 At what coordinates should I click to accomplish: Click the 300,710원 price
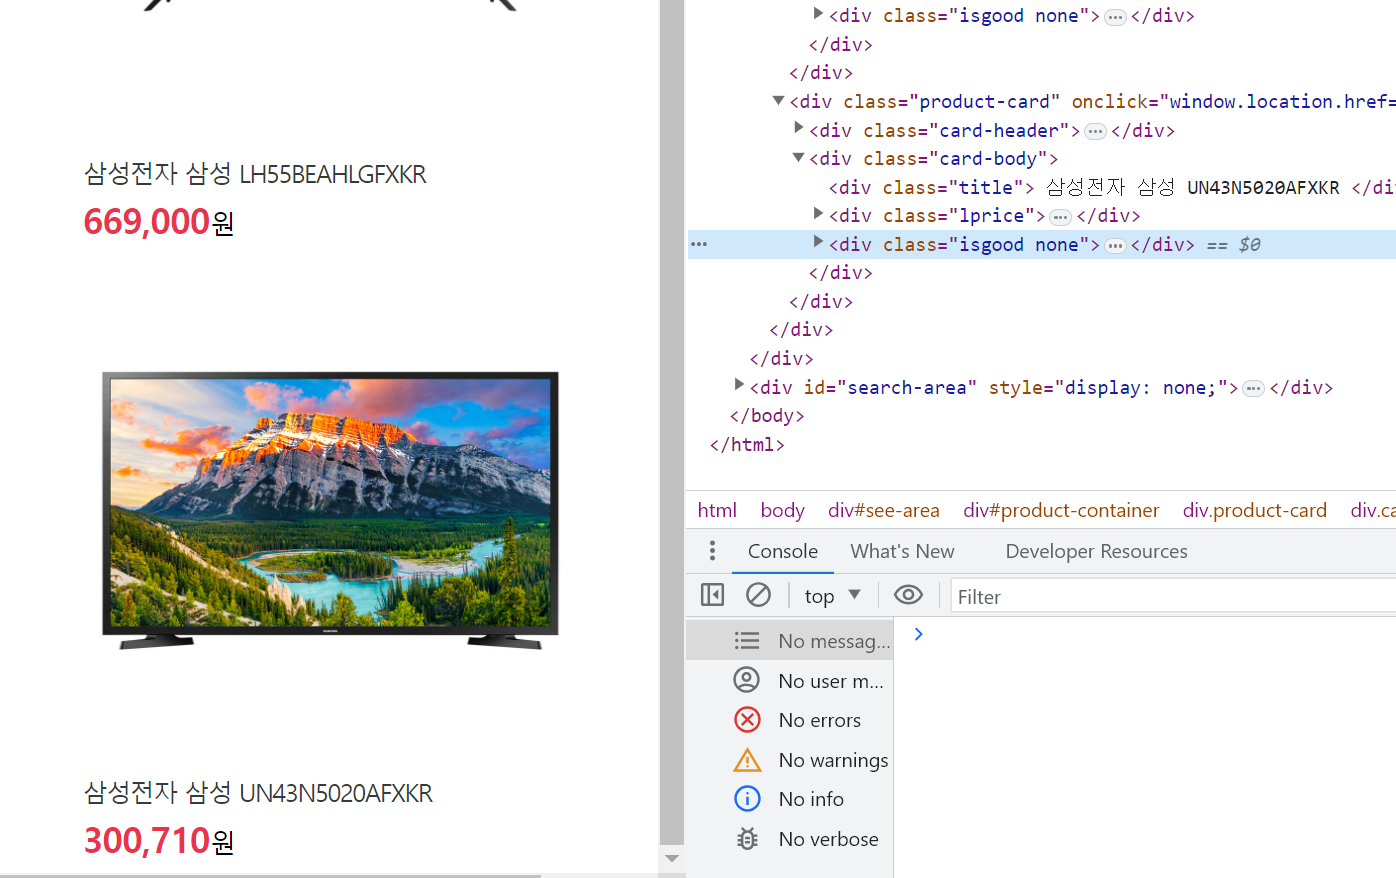pyautogui.click(x=159, y=840)
